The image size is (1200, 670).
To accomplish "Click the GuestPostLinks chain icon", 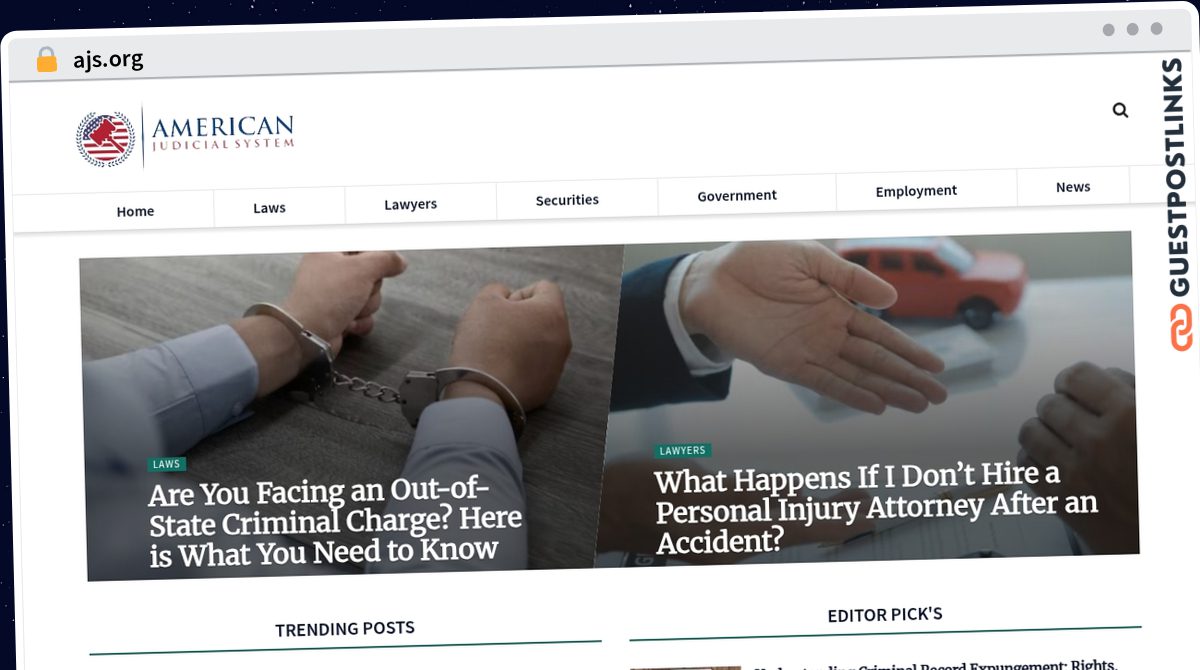I will point(1182,327).
